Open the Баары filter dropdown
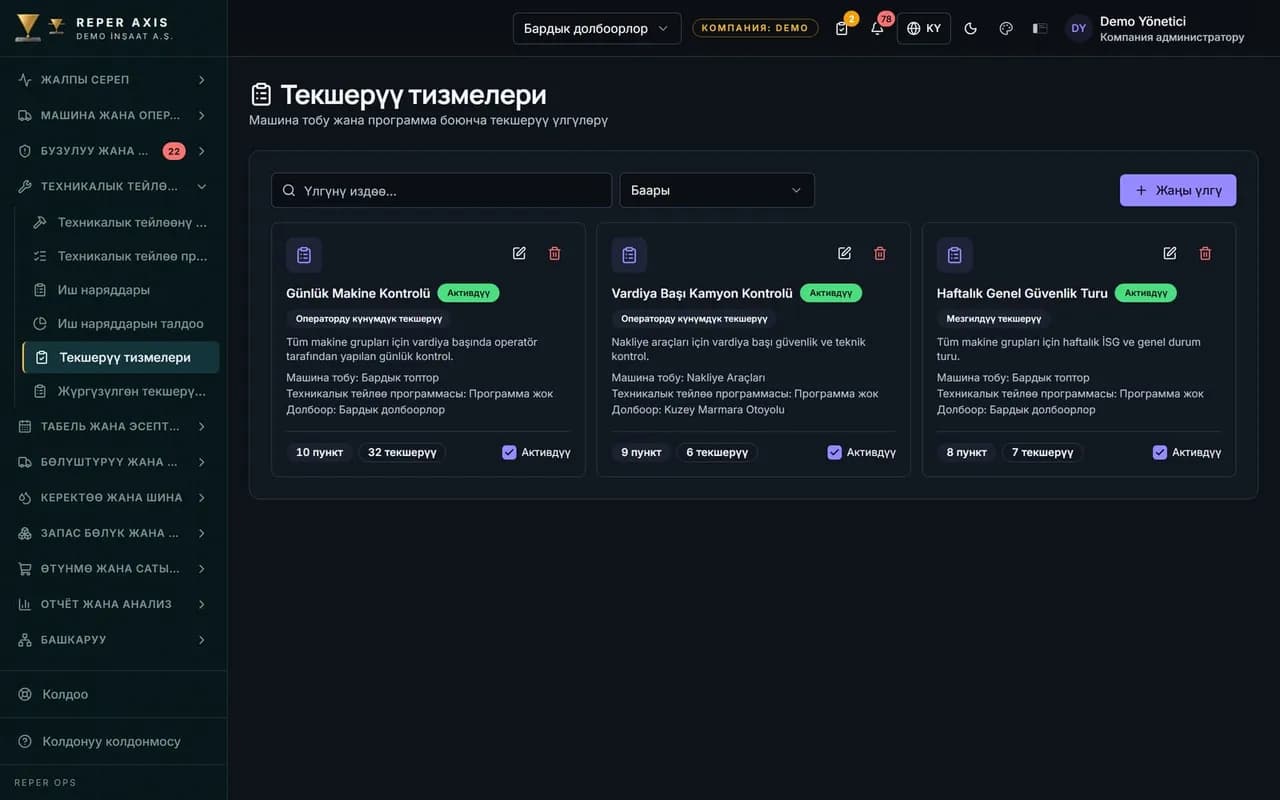This screenshot has height=800, width=1280. point(717,190)
